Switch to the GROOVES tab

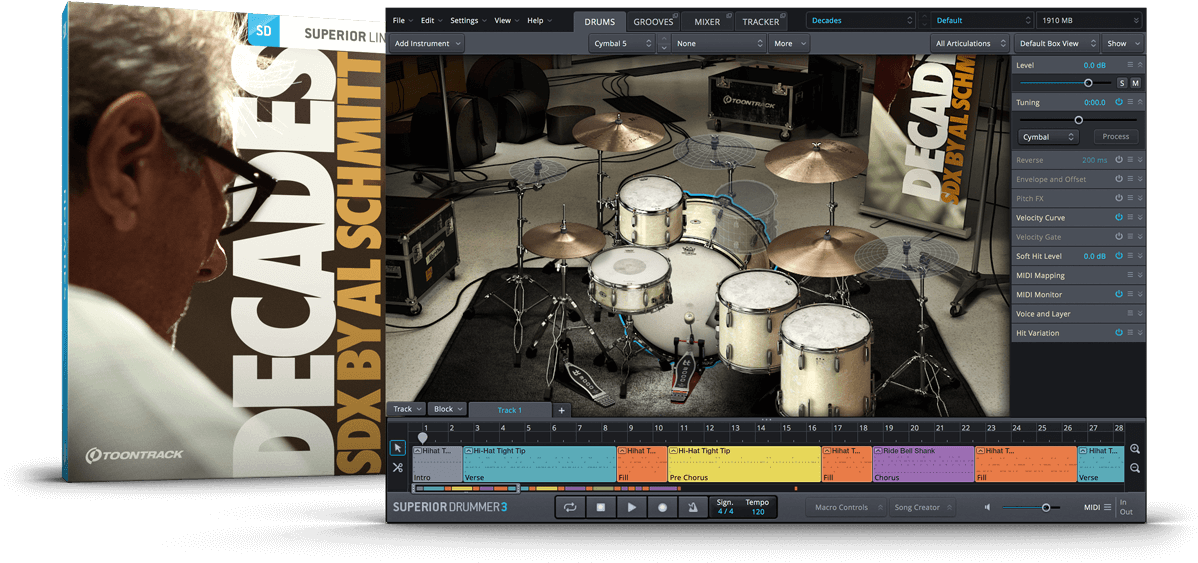tap(653, 21)
